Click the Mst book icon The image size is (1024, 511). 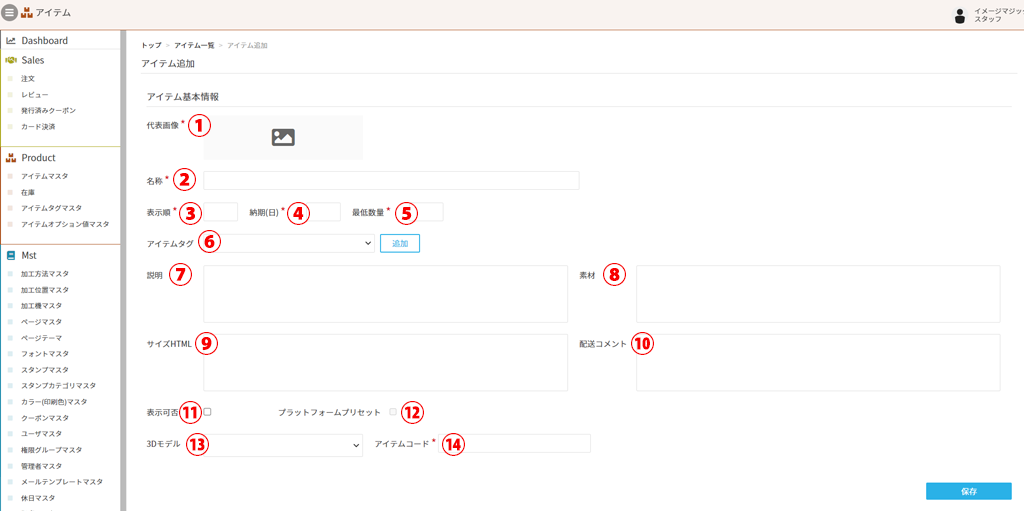pyautogui.click(x=11, y=255)
